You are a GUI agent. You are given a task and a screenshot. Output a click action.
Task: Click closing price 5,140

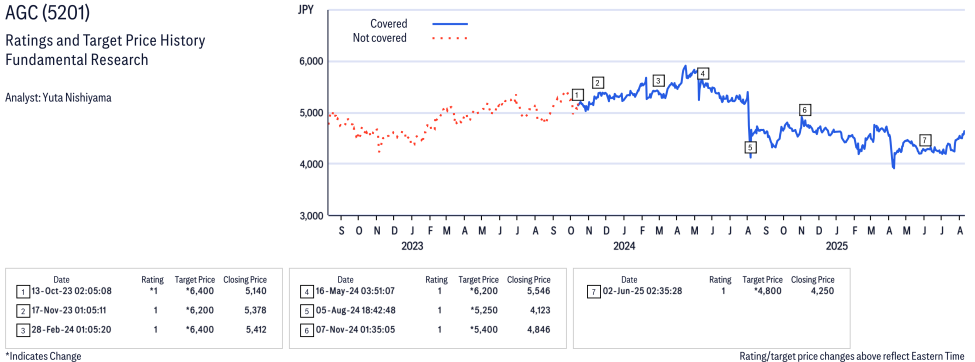pos(255,291)
